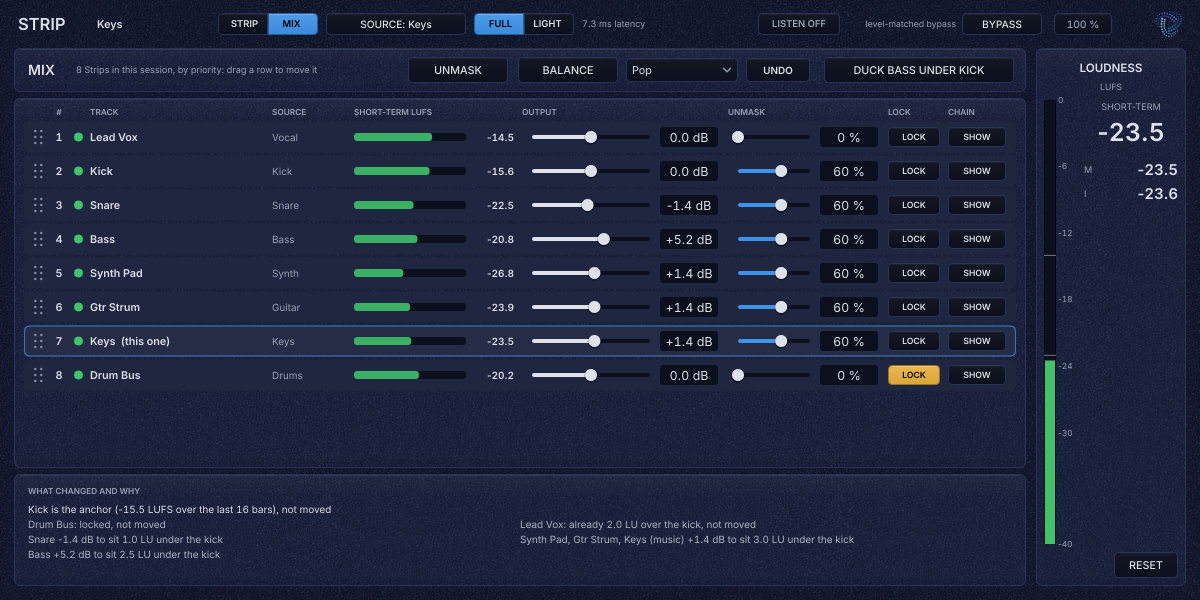
Task: Click the plugin logo in the header
Action: (1168, 24)
